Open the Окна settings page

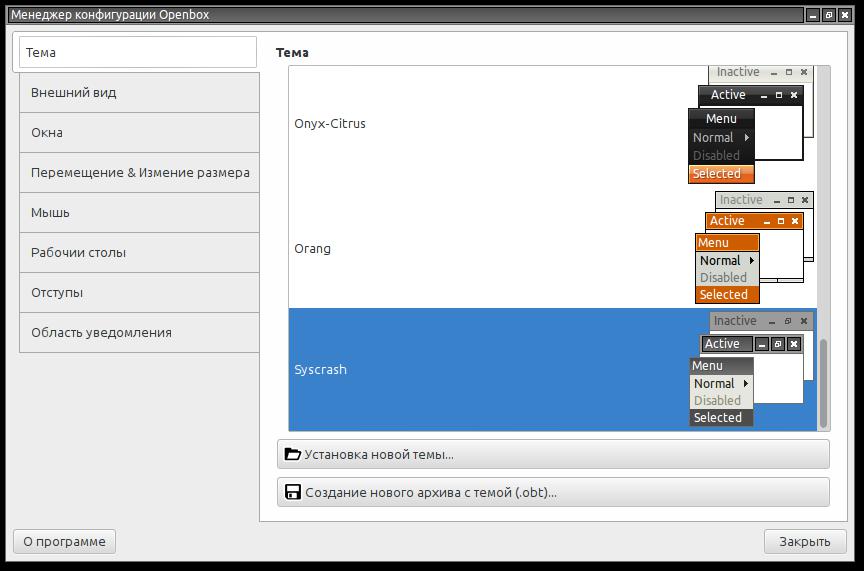pyautogui.click(x=139, y=133)
